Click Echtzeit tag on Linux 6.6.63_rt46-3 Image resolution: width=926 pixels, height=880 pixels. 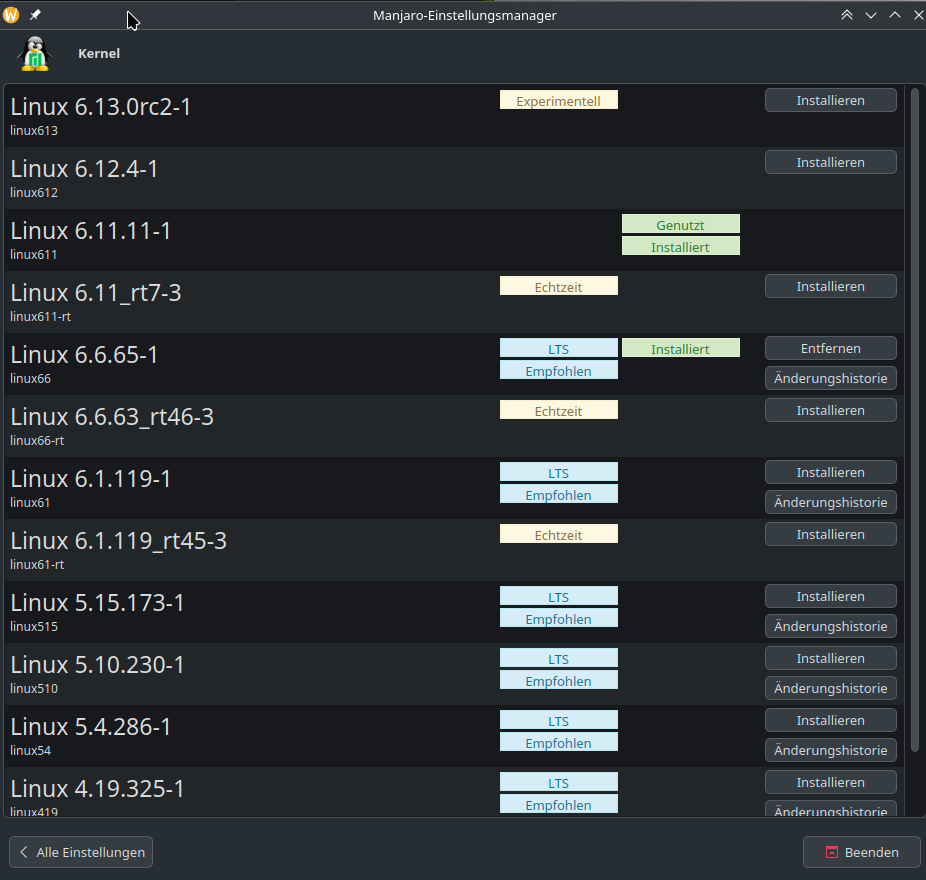point(559,410)
